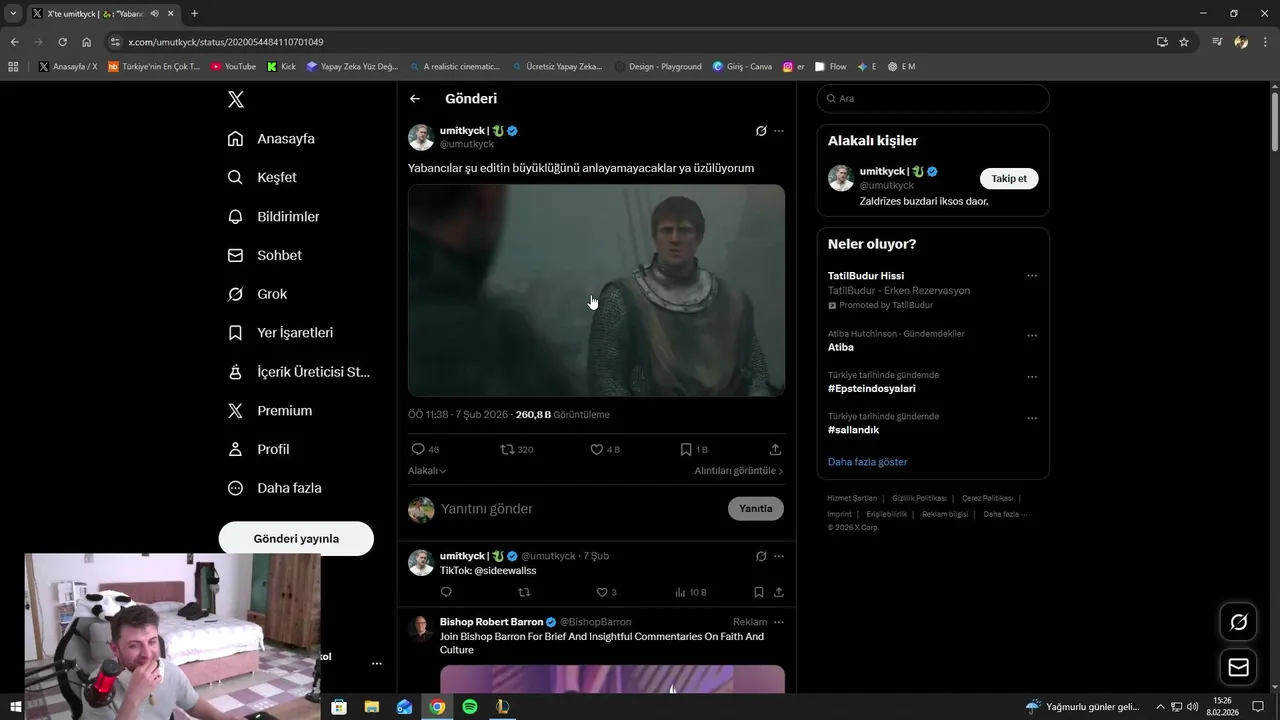Open options for #sallandık trend
This screenshot has height=720, width=1280.
tap(1032, 418)
